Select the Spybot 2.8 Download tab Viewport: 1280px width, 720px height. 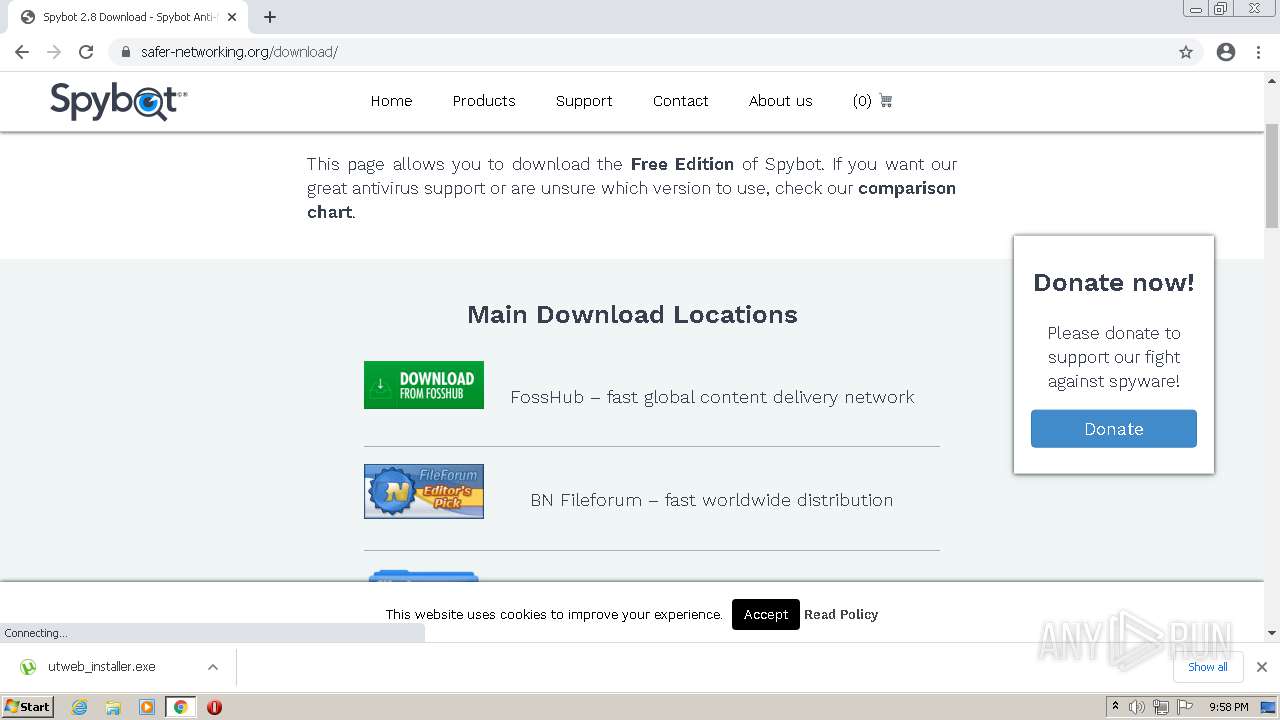coord(128,17)
